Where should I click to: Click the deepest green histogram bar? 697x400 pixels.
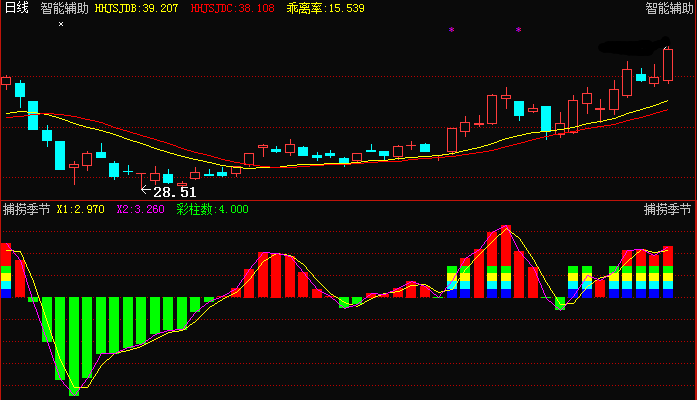coord(74,346)
